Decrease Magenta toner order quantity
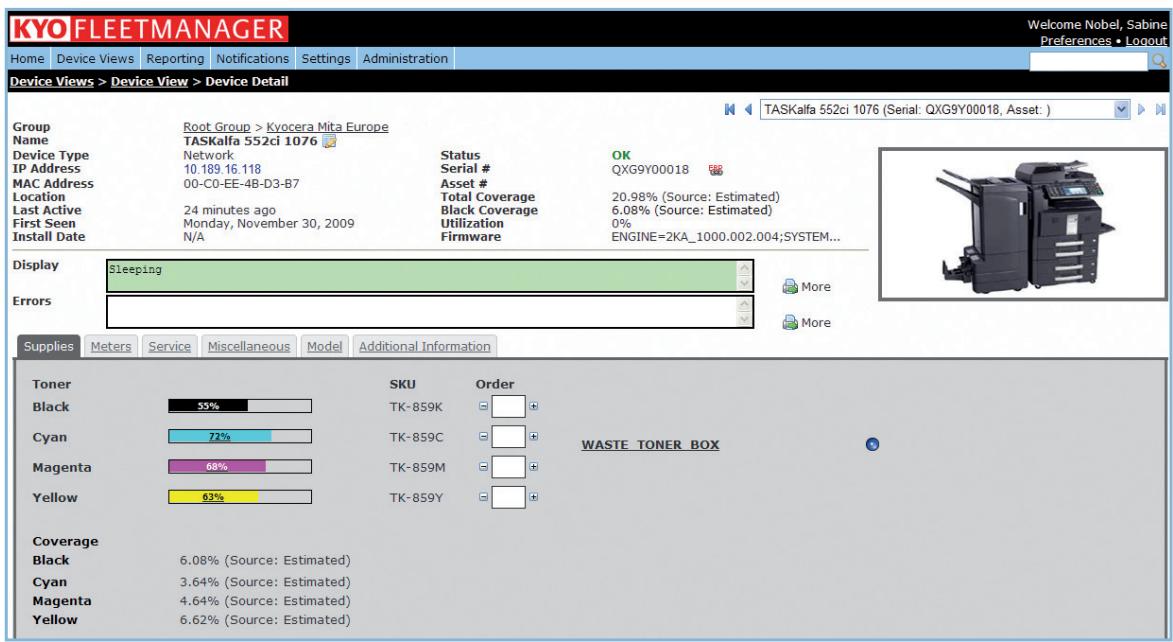 click(483, 466)
